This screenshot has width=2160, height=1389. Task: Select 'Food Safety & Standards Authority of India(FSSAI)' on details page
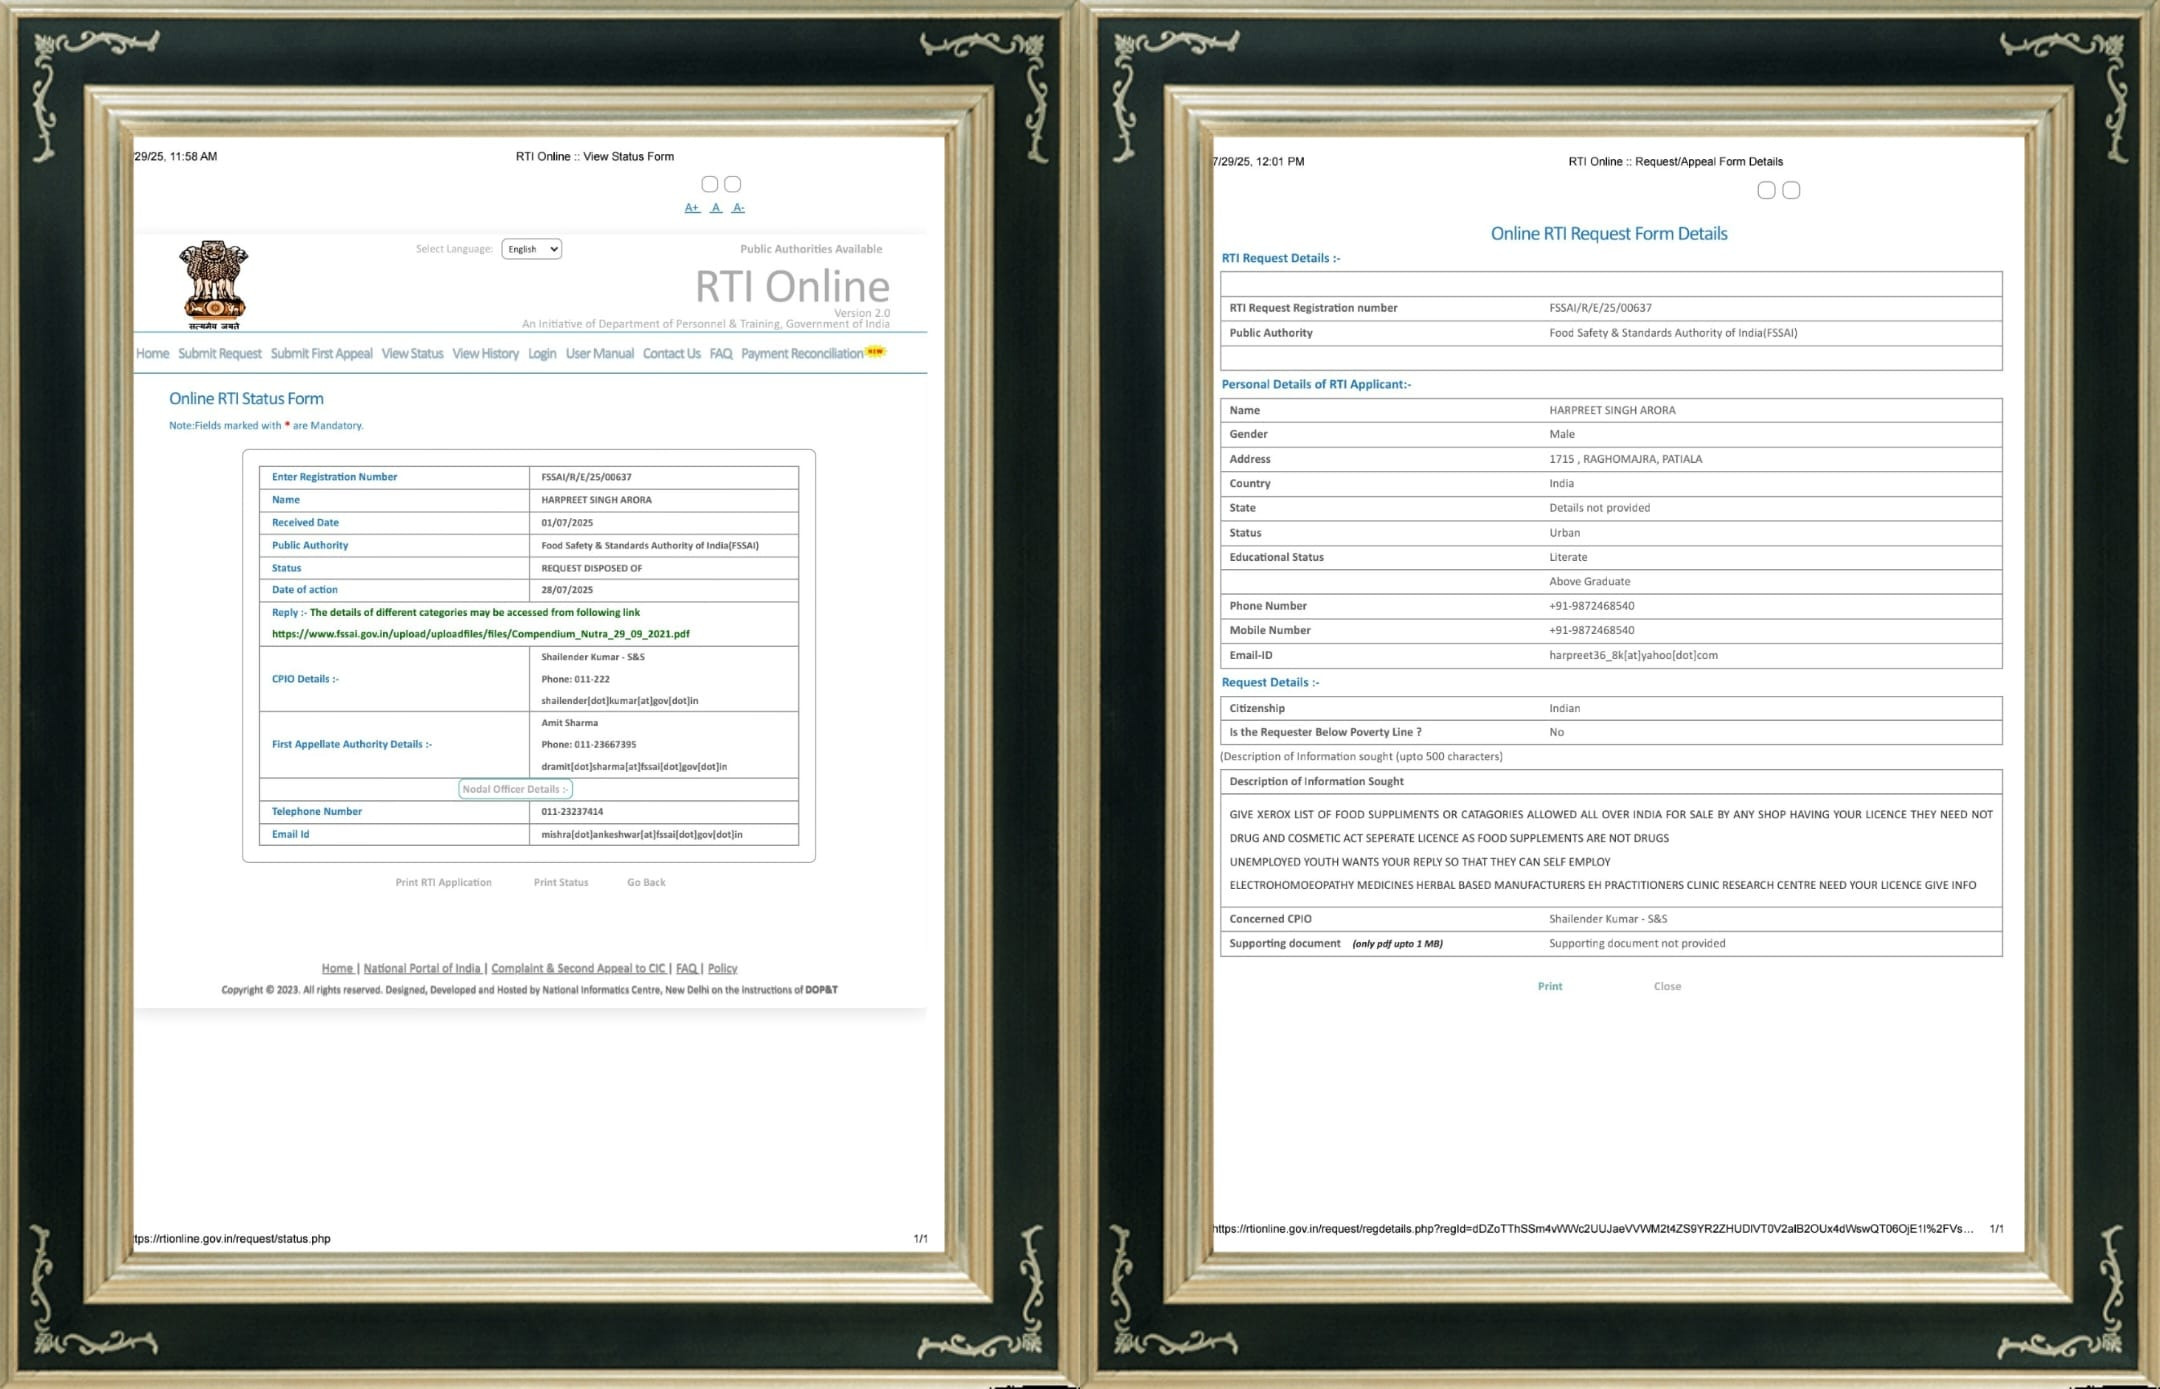click(x=1673, y=333)
